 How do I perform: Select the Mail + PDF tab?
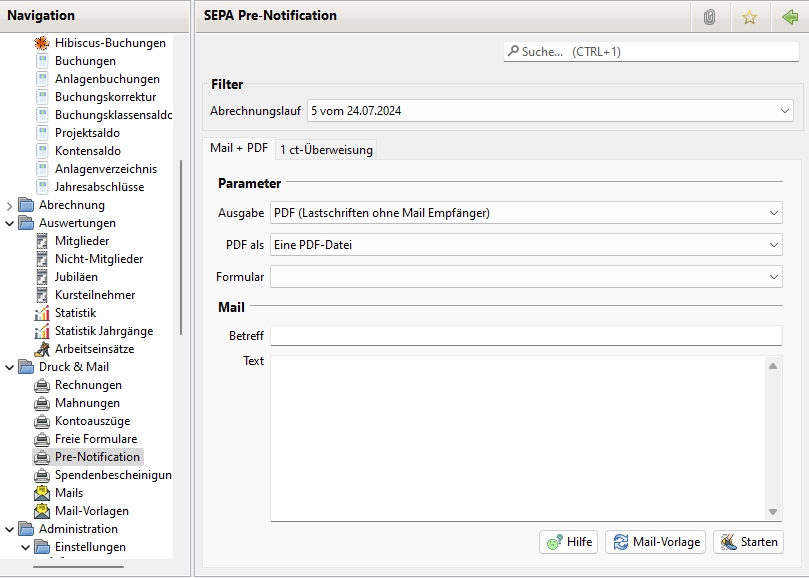click(x=238, y=148)
